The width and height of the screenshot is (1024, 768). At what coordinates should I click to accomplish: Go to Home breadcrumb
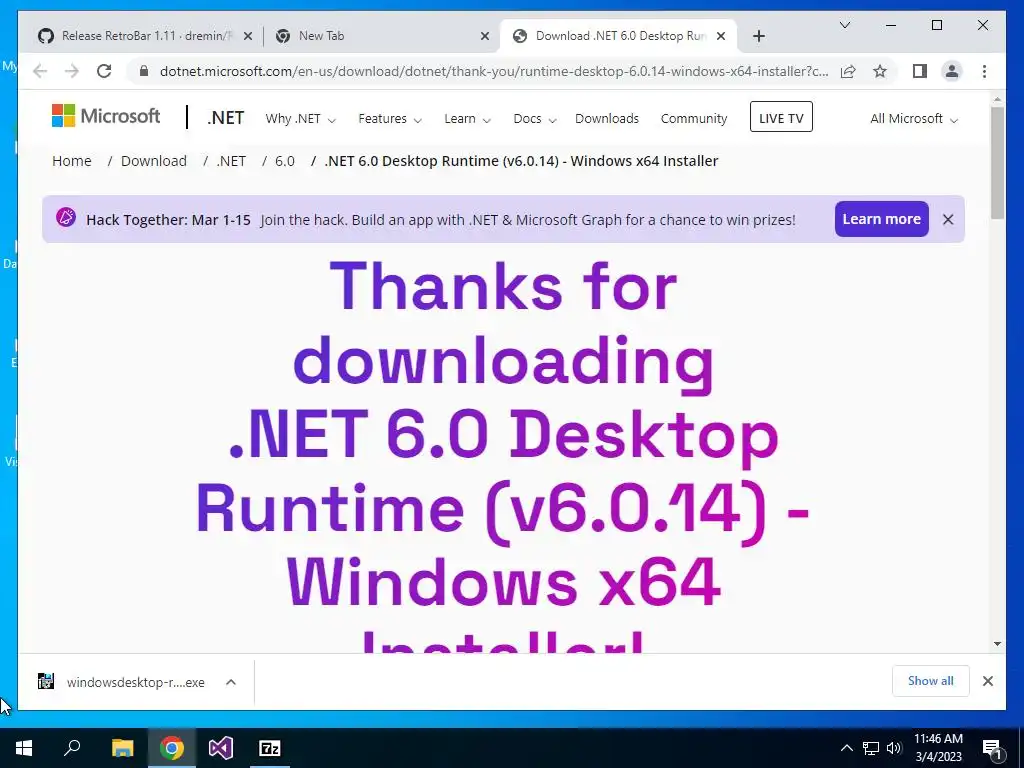tap(72, 161)
